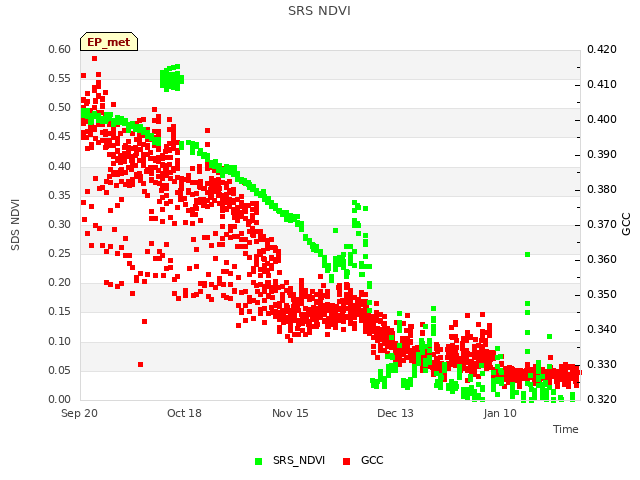The image size is (640, 480).
Task: Select the SRS_NDVI legend label
Action: pyautogui.click(x=299, y=460)
